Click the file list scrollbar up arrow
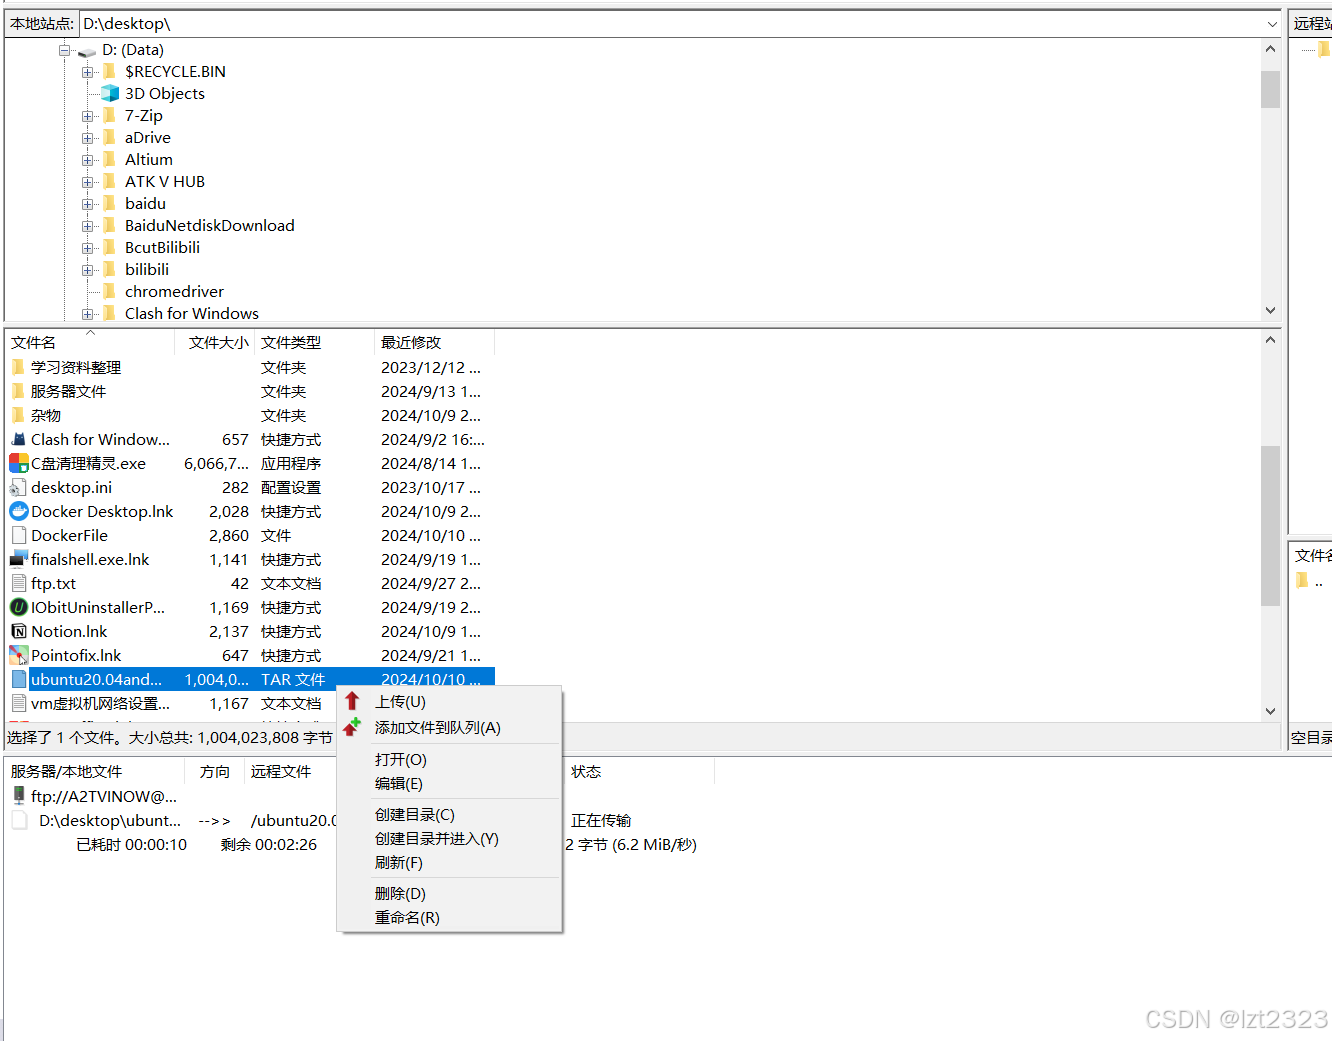 pos(1270,340)
